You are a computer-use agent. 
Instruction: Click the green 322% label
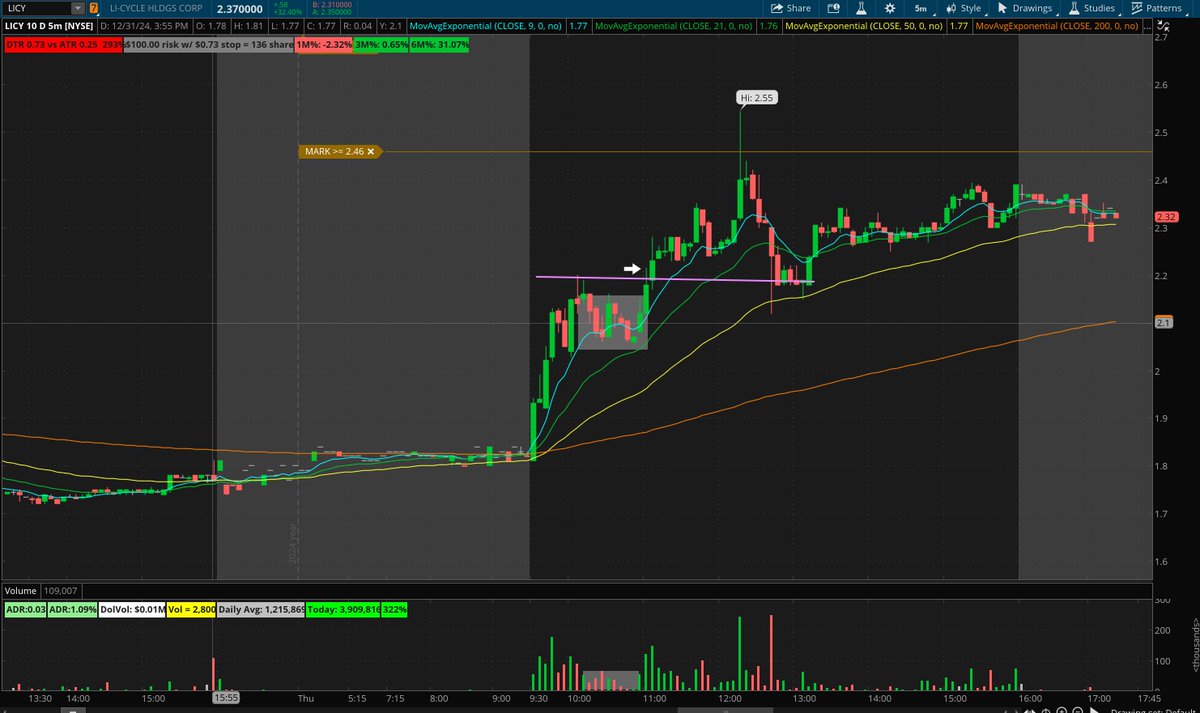(392, 609)
